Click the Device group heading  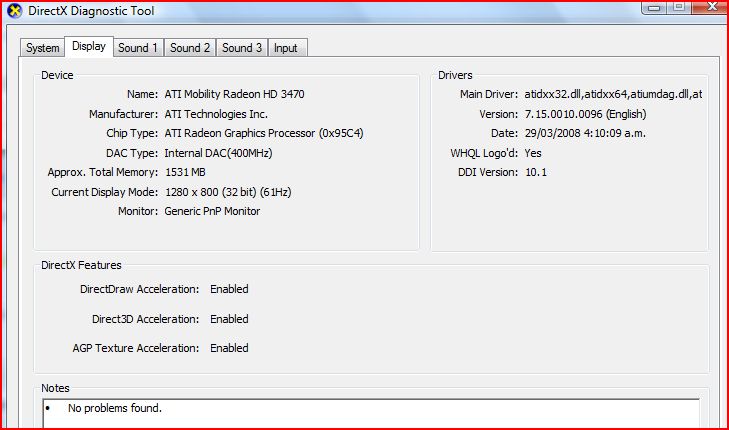point(57,75)
